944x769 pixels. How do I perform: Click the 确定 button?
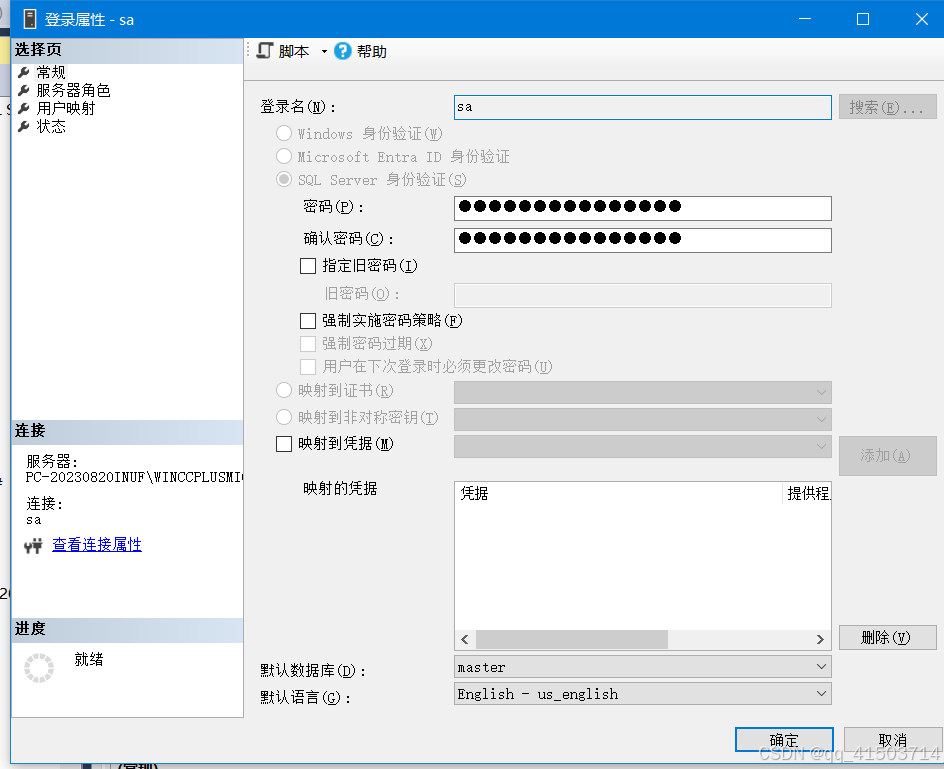[783, 739]
